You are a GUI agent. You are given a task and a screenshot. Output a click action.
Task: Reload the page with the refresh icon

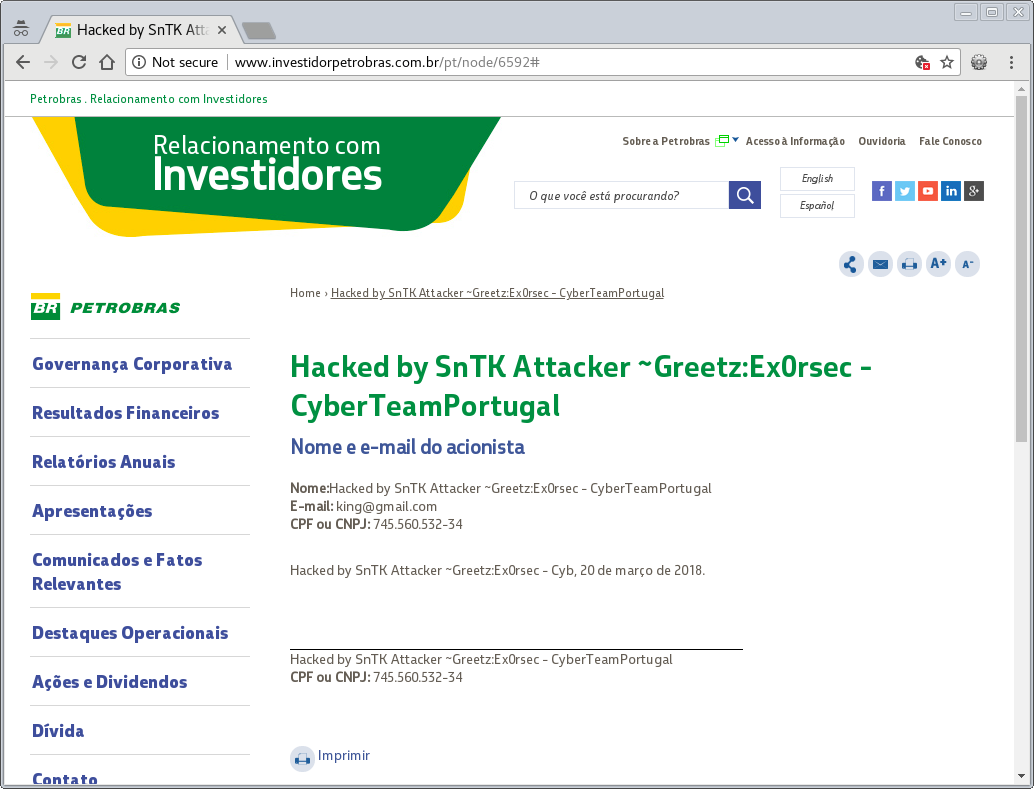pos(79,62)
